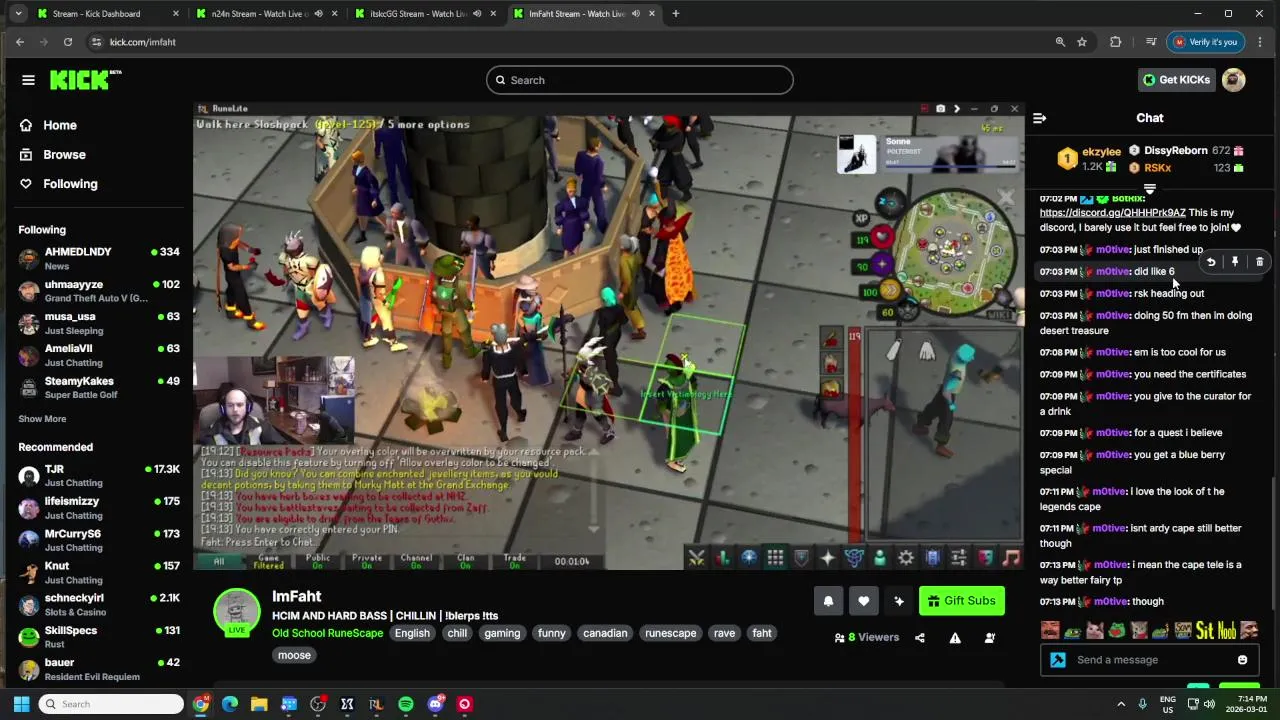Viewport: 1280px width, 720px height.
Task: Click the Get KICKs button
Action: pos(1177,80)
